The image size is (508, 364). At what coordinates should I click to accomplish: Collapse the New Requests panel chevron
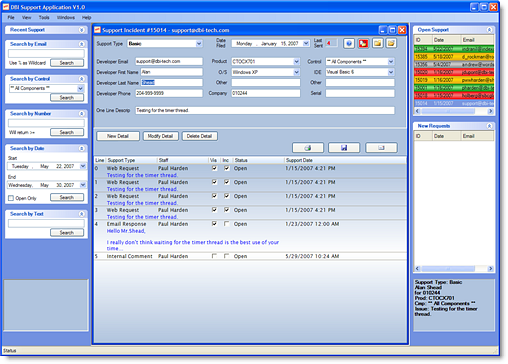pyautogui.click(x=489, y=126)
